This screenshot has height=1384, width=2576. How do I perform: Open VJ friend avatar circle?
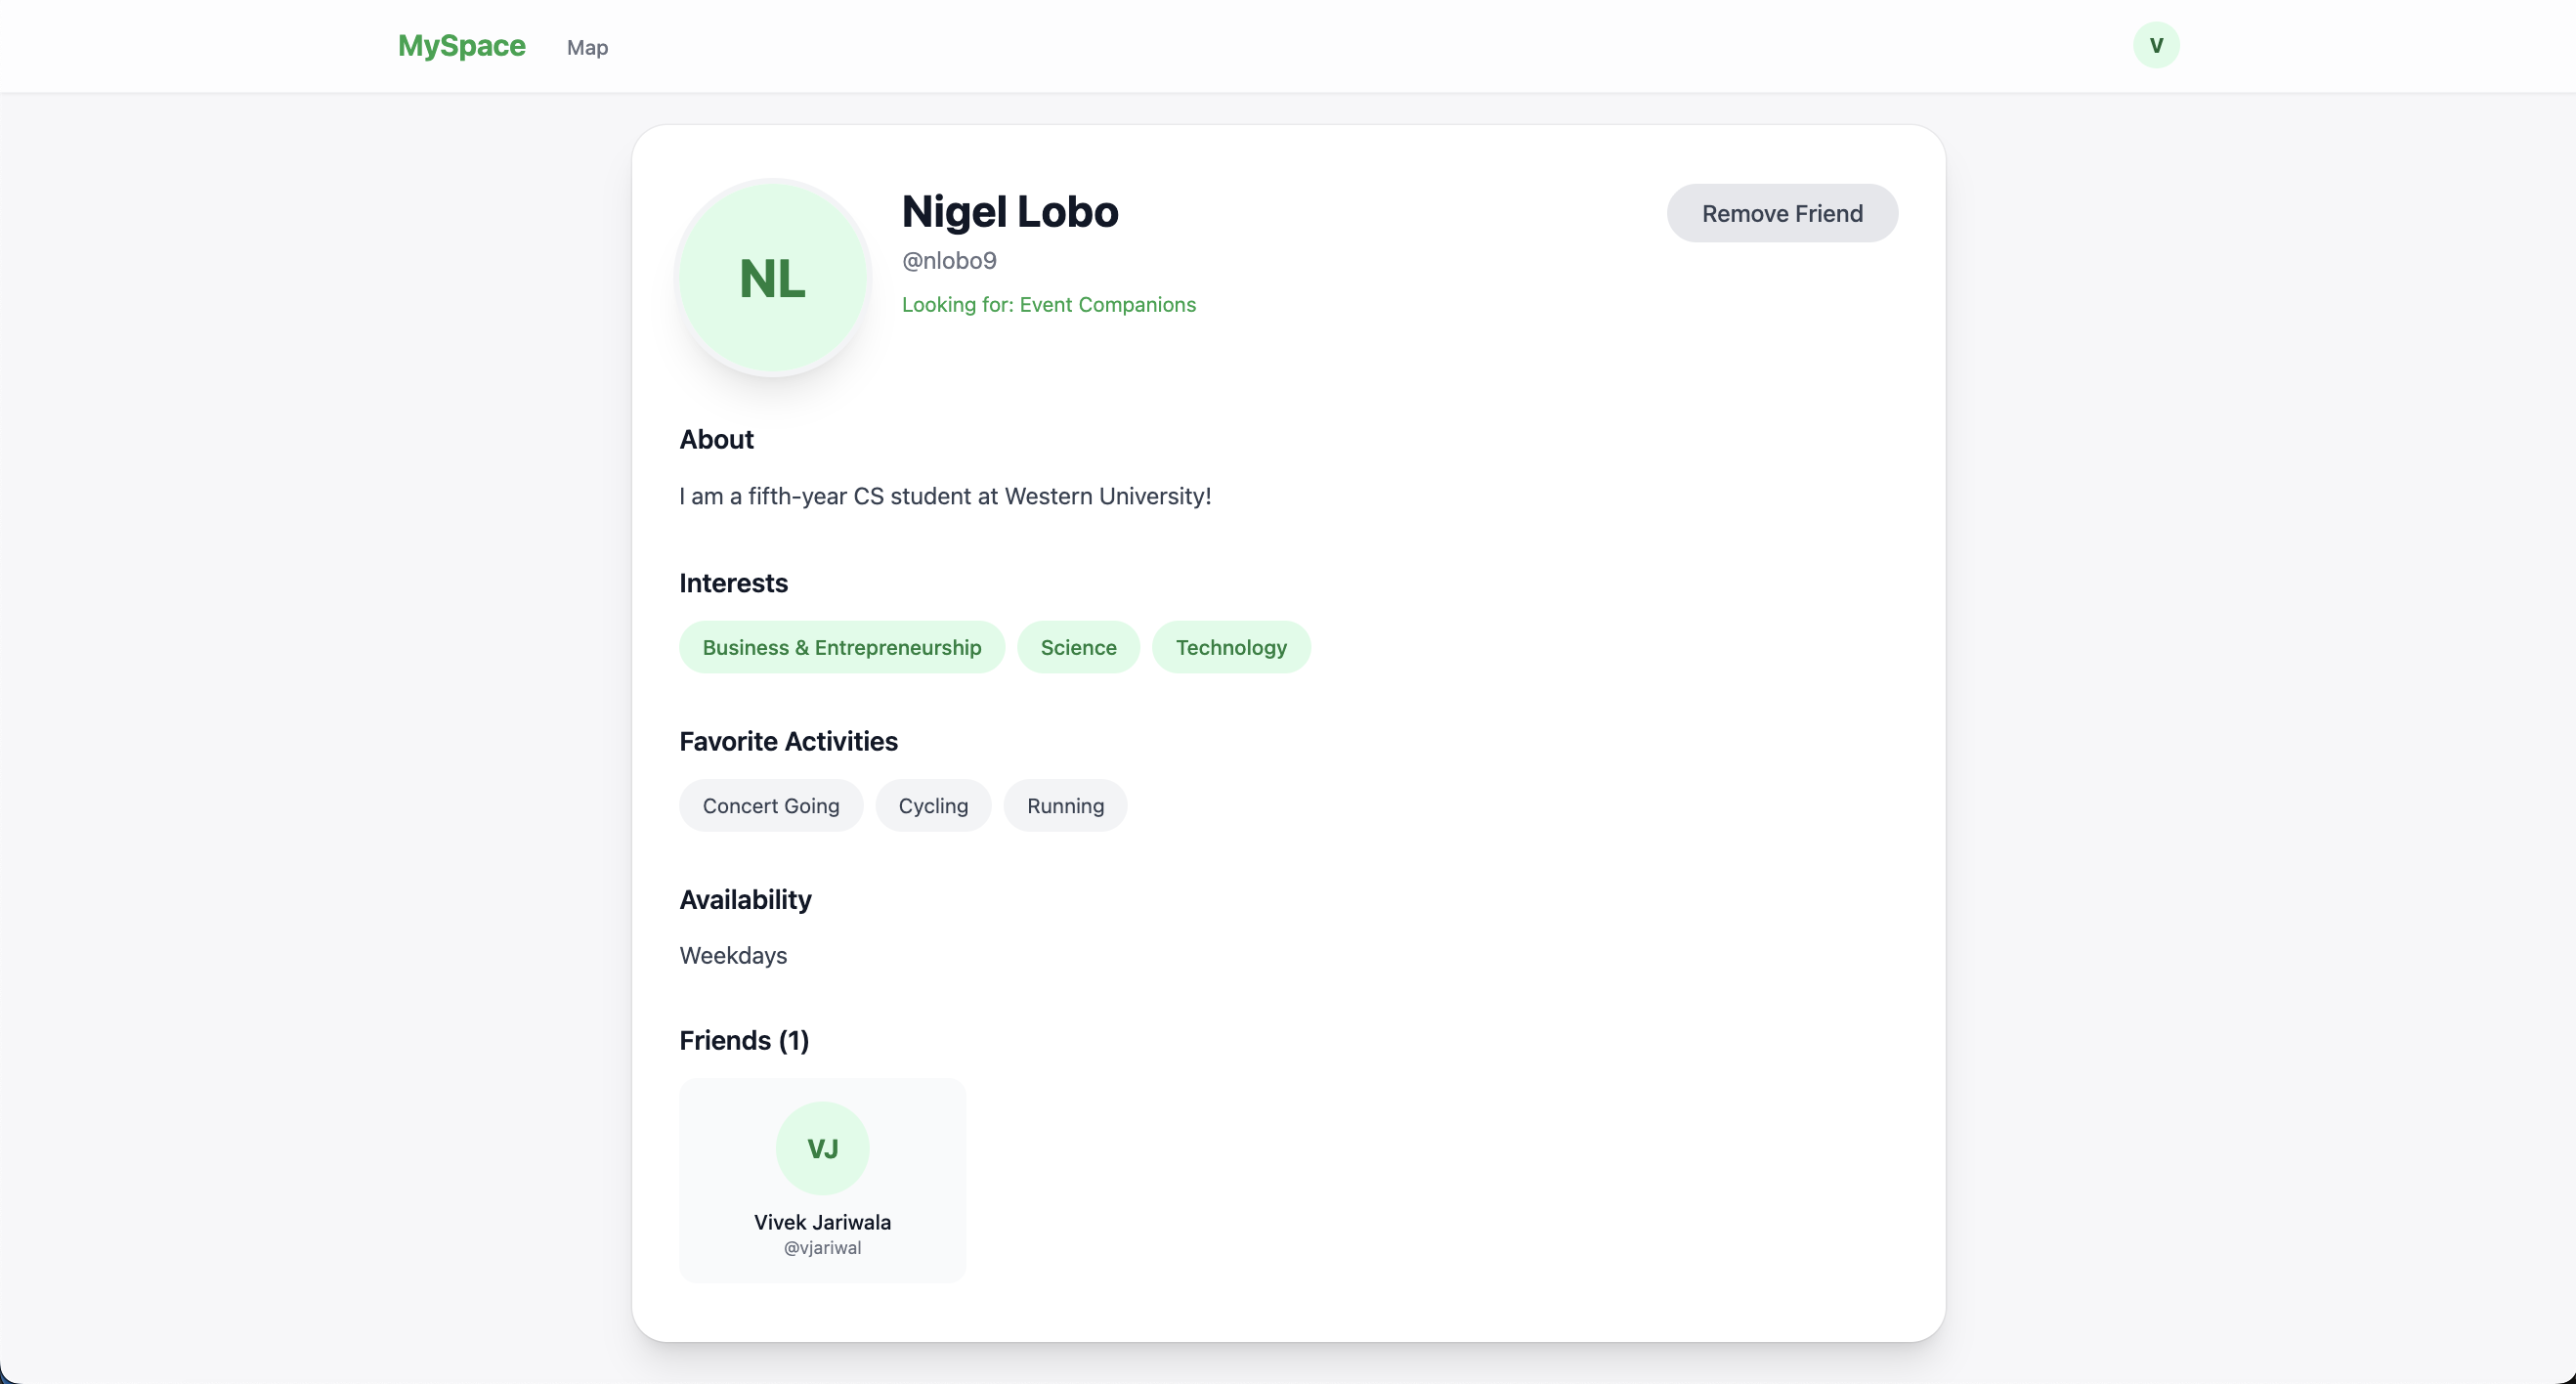822,1148
